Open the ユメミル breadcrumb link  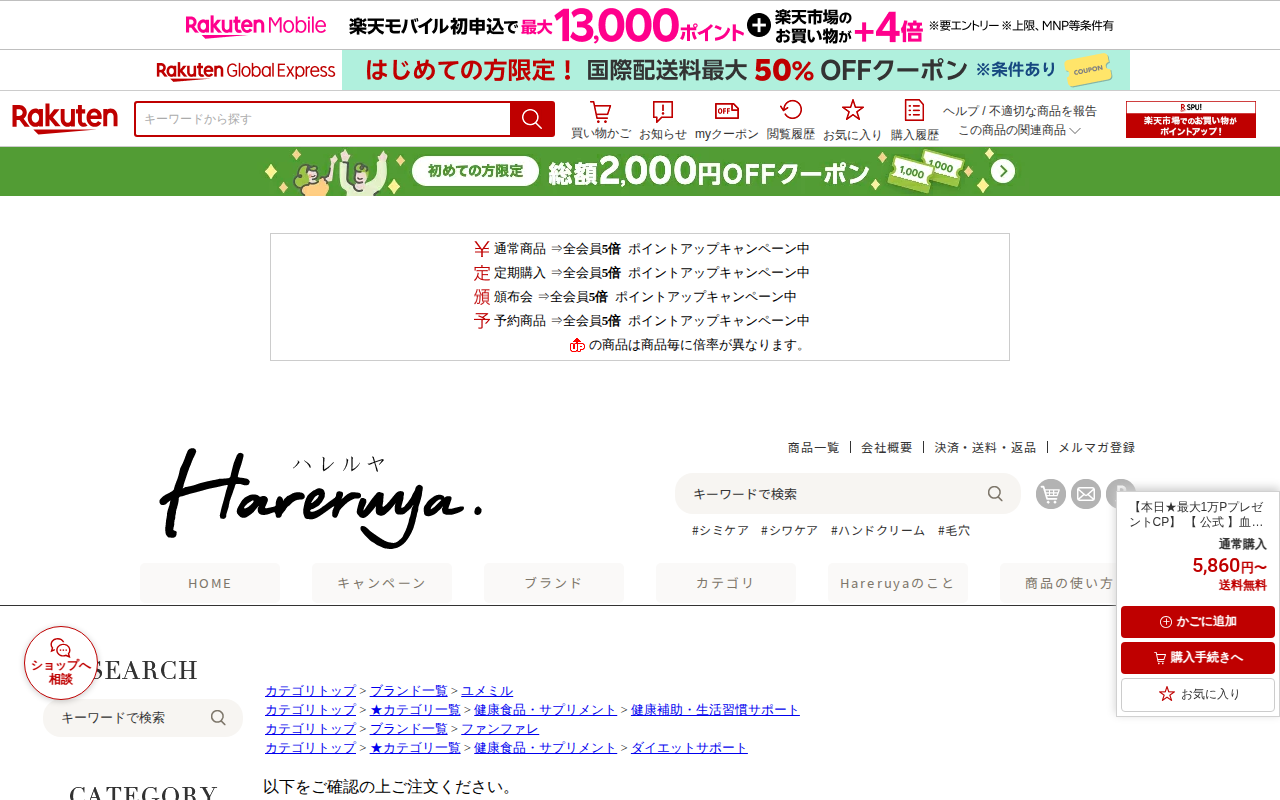[487, 691]
